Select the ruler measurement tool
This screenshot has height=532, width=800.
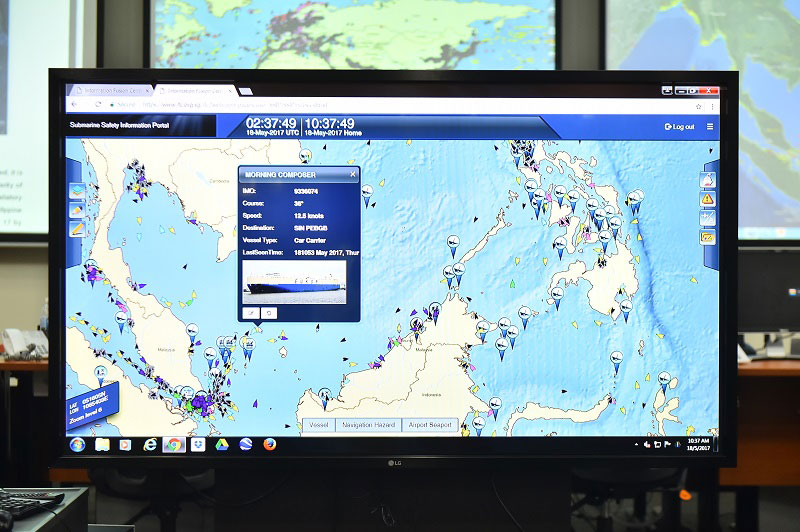tap(76, 229)
